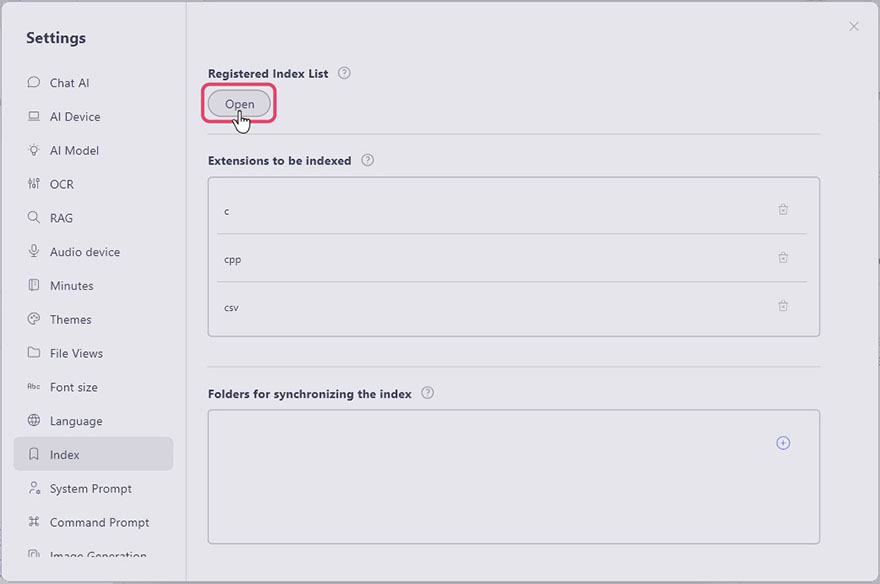Open Audio device settings

click(x=84, y=252)
